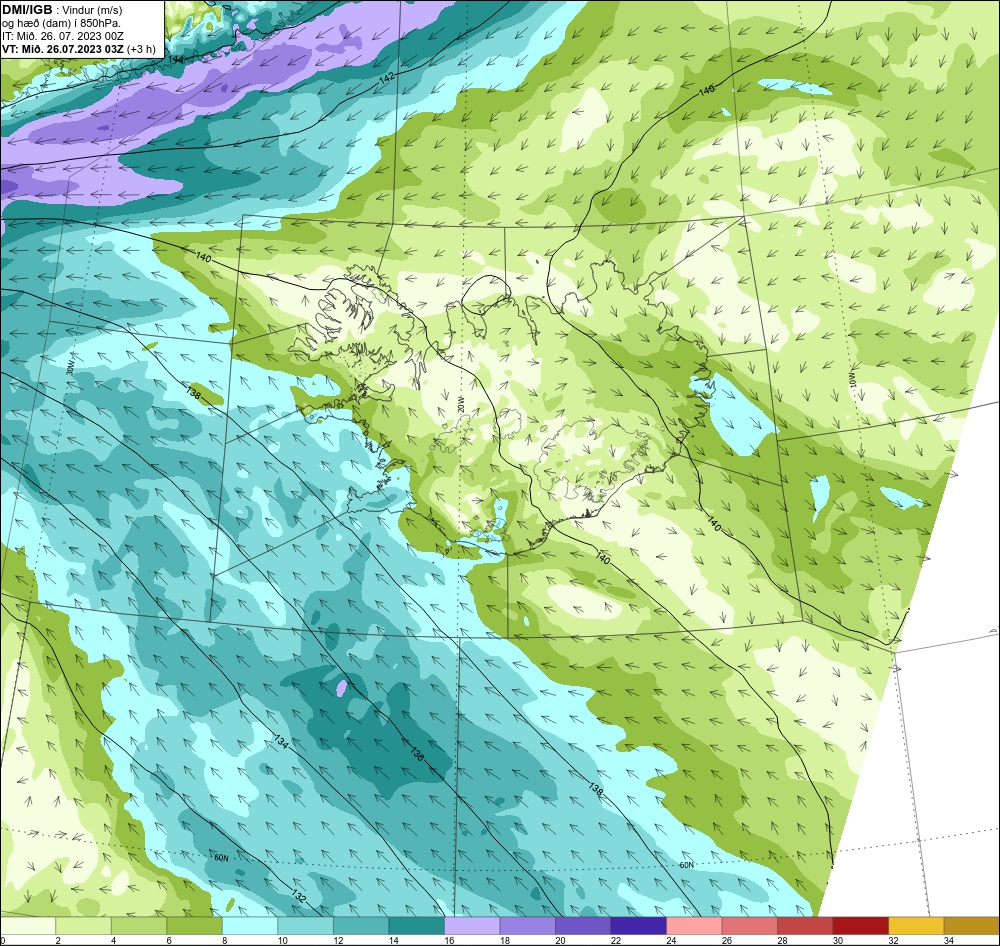Click the 30W longitude label
The image size is (1000, 946).
70,367
